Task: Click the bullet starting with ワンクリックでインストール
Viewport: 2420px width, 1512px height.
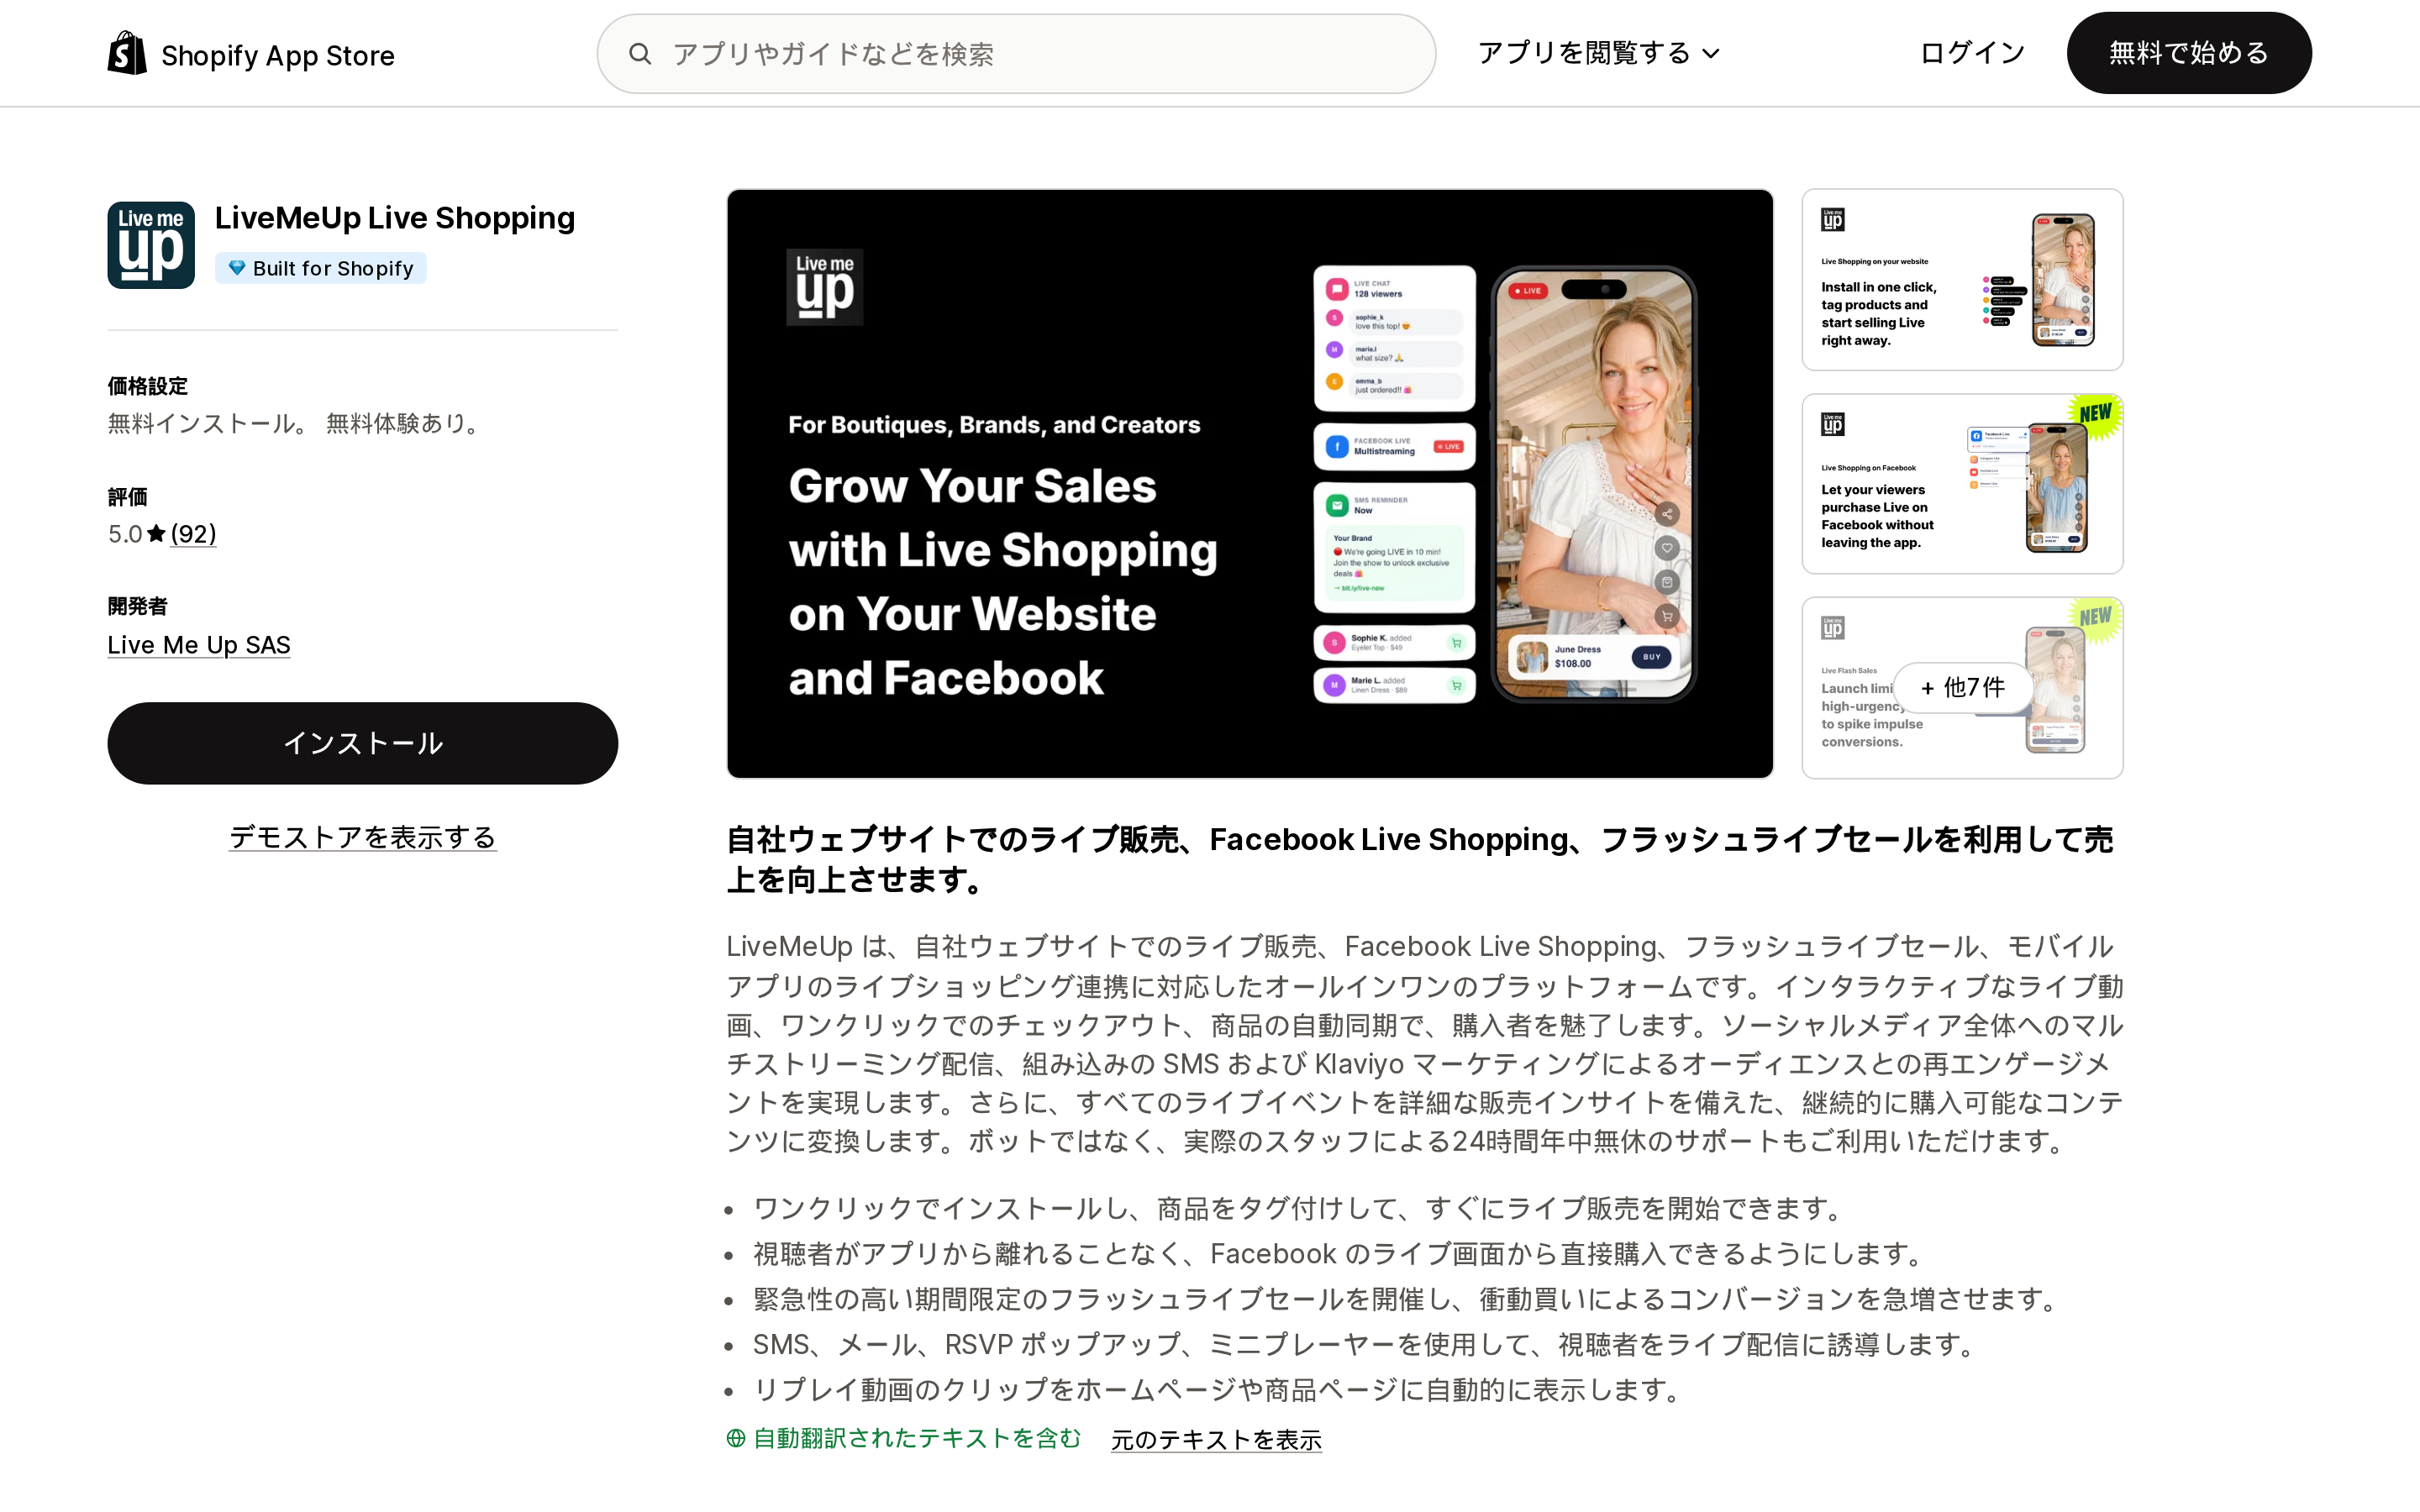Action: pos(1300,1208)
